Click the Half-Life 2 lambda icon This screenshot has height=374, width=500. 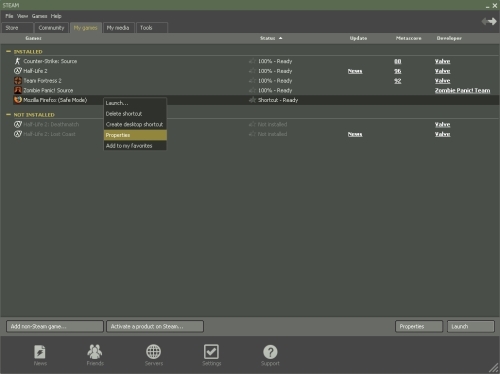18,71
